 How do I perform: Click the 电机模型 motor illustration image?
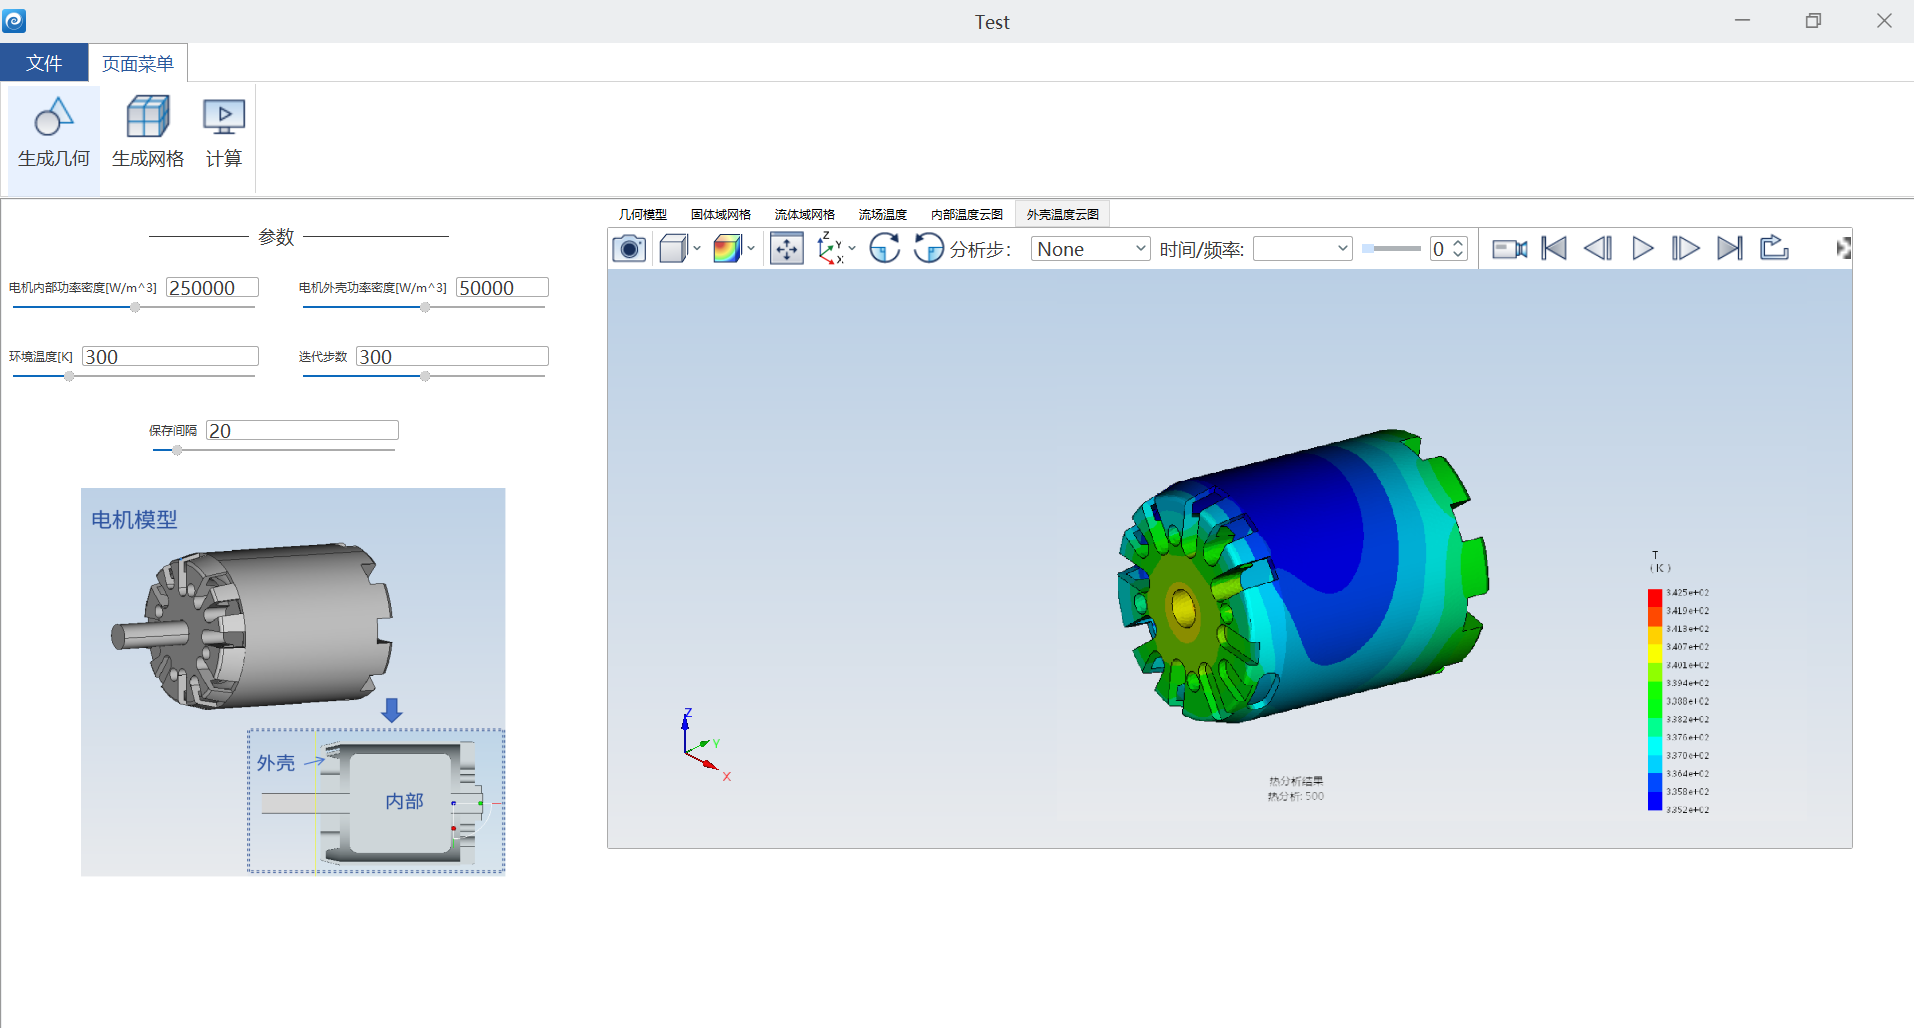(293, 682)
